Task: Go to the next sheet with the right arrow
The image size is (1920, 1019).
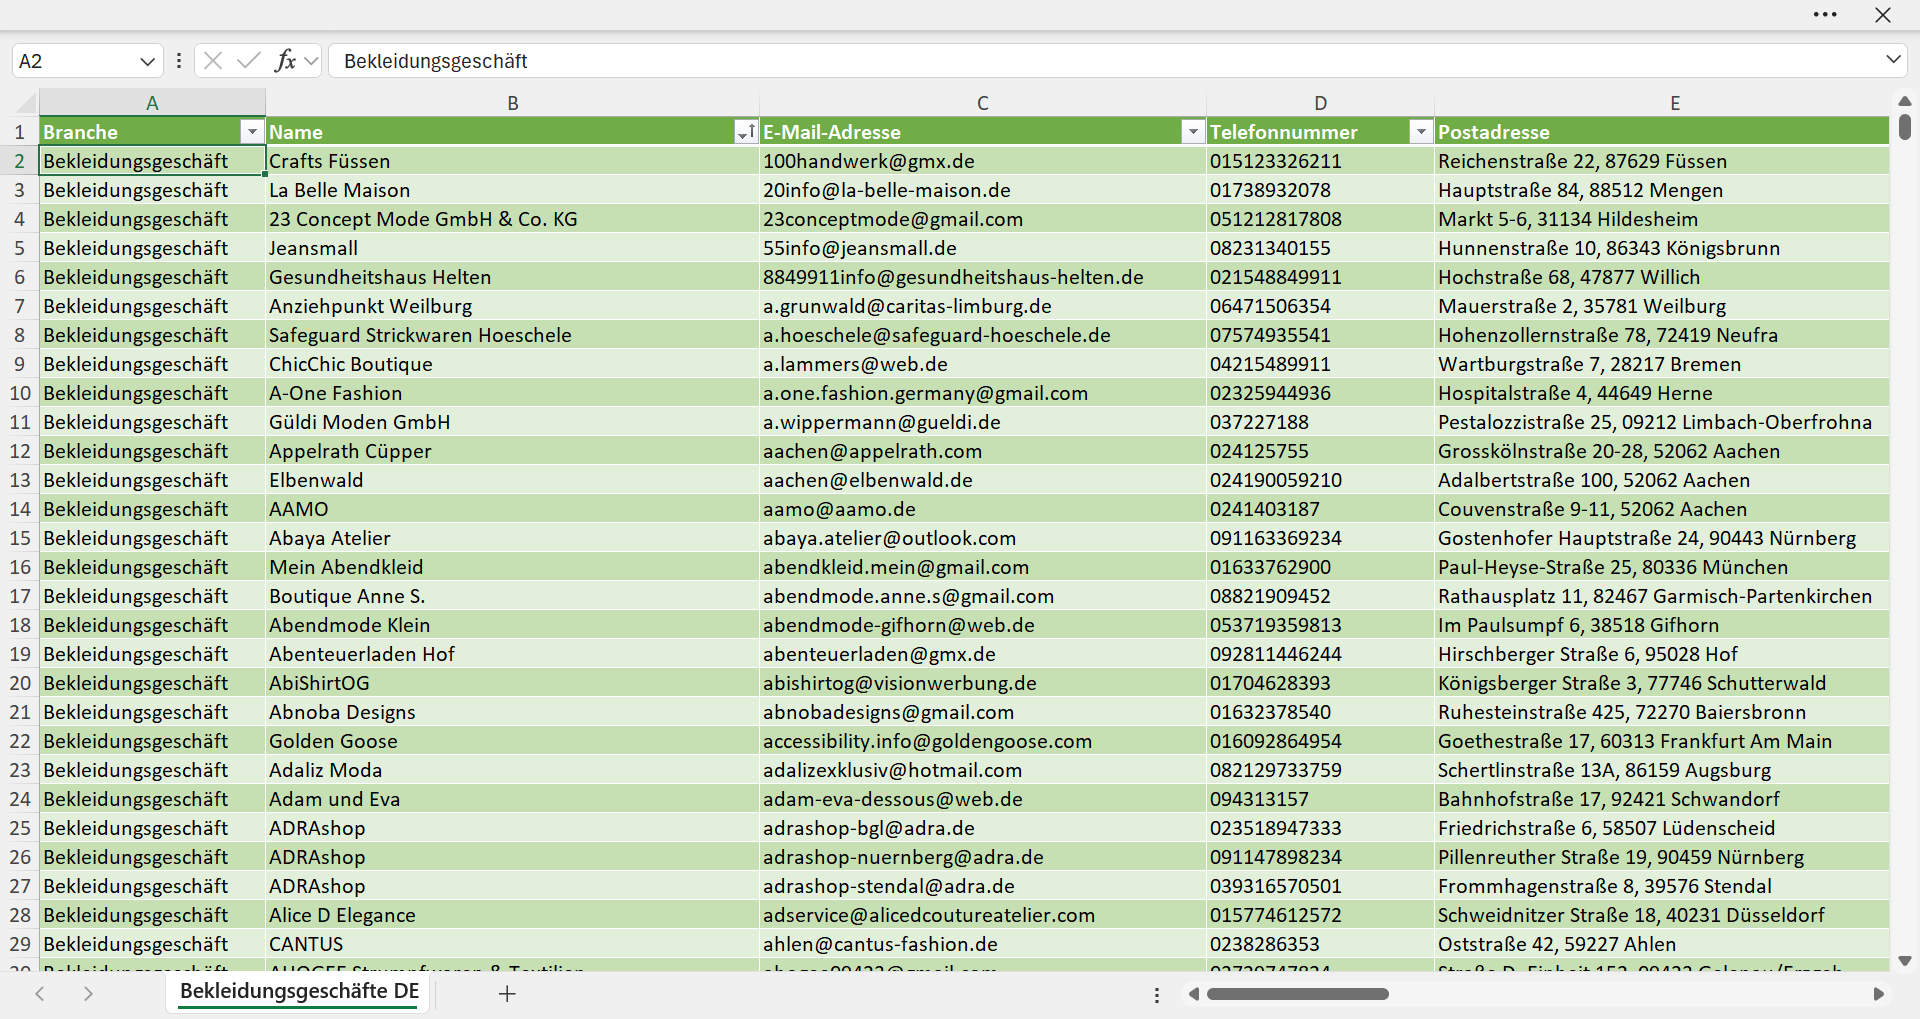Action: click(x=88, y=994)
